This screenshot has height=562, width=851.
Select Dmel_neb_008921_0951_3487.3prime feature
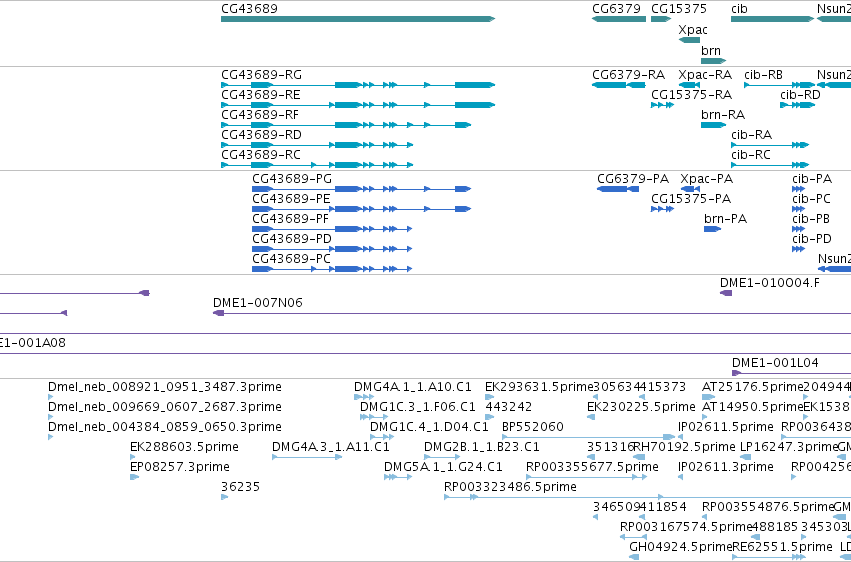(165, 387)
